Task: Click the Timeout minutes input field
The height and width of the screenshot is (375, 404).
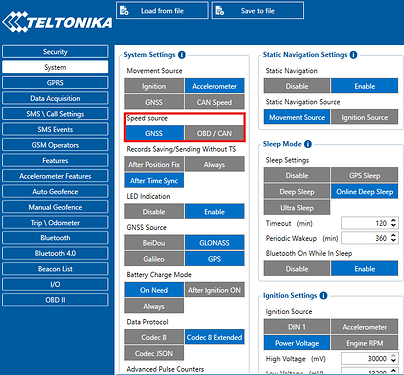Action: [366, 223]
